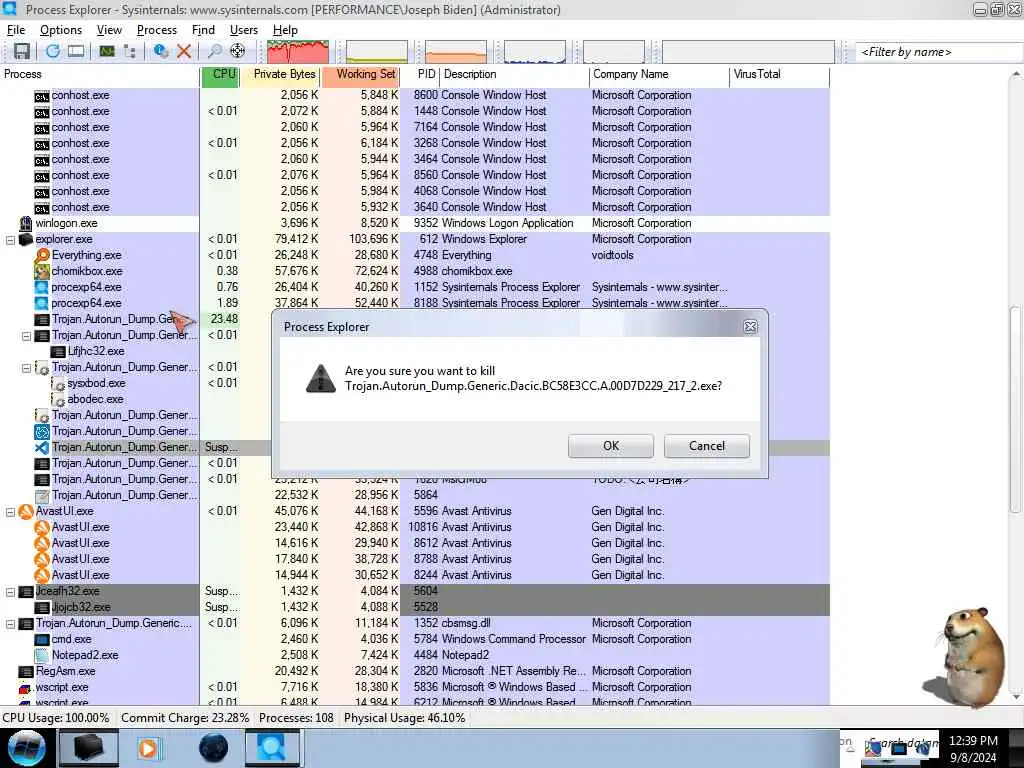This screenshot has height=768, width=1024.
Task: Select the Notepad2.exe process icon
Action: [x=42, y=655]
